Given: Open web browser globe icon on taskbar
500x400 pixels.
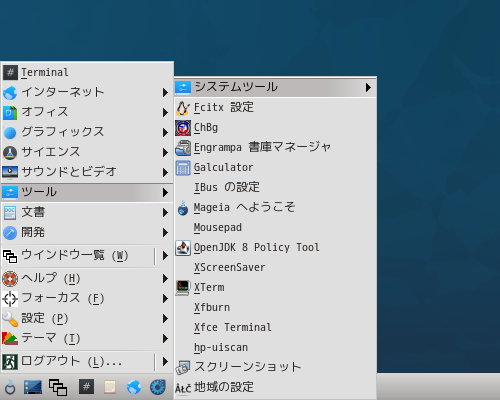Looking at the screenshot, I should (x=134, y=387).
